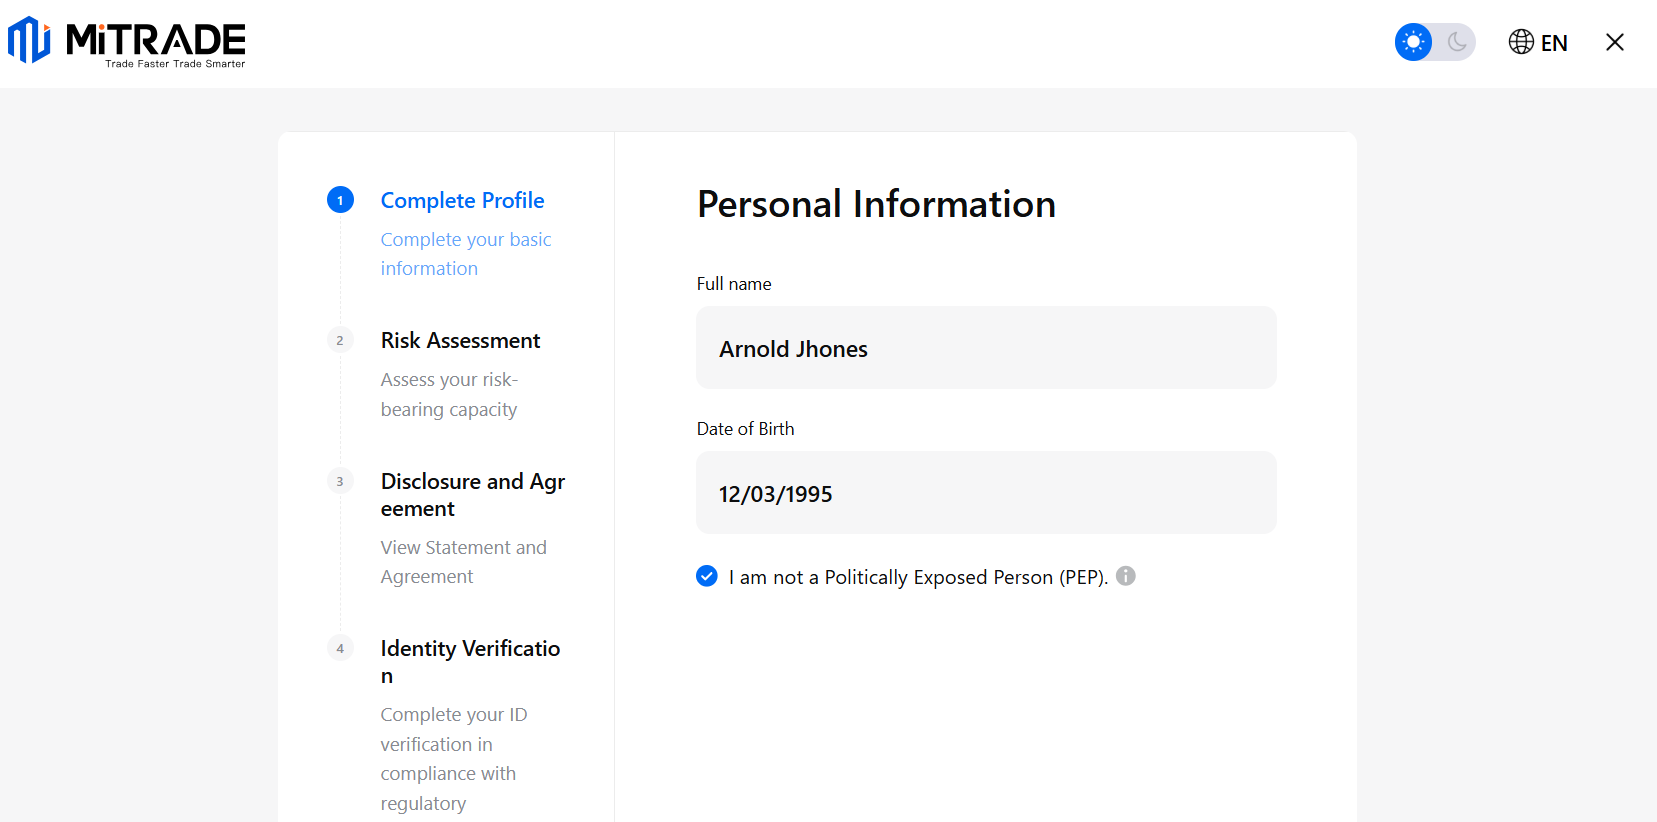Viewport: 1657px width, 822px height.
Task: Open the language globe icon
Action: [x=1521, y=42]
